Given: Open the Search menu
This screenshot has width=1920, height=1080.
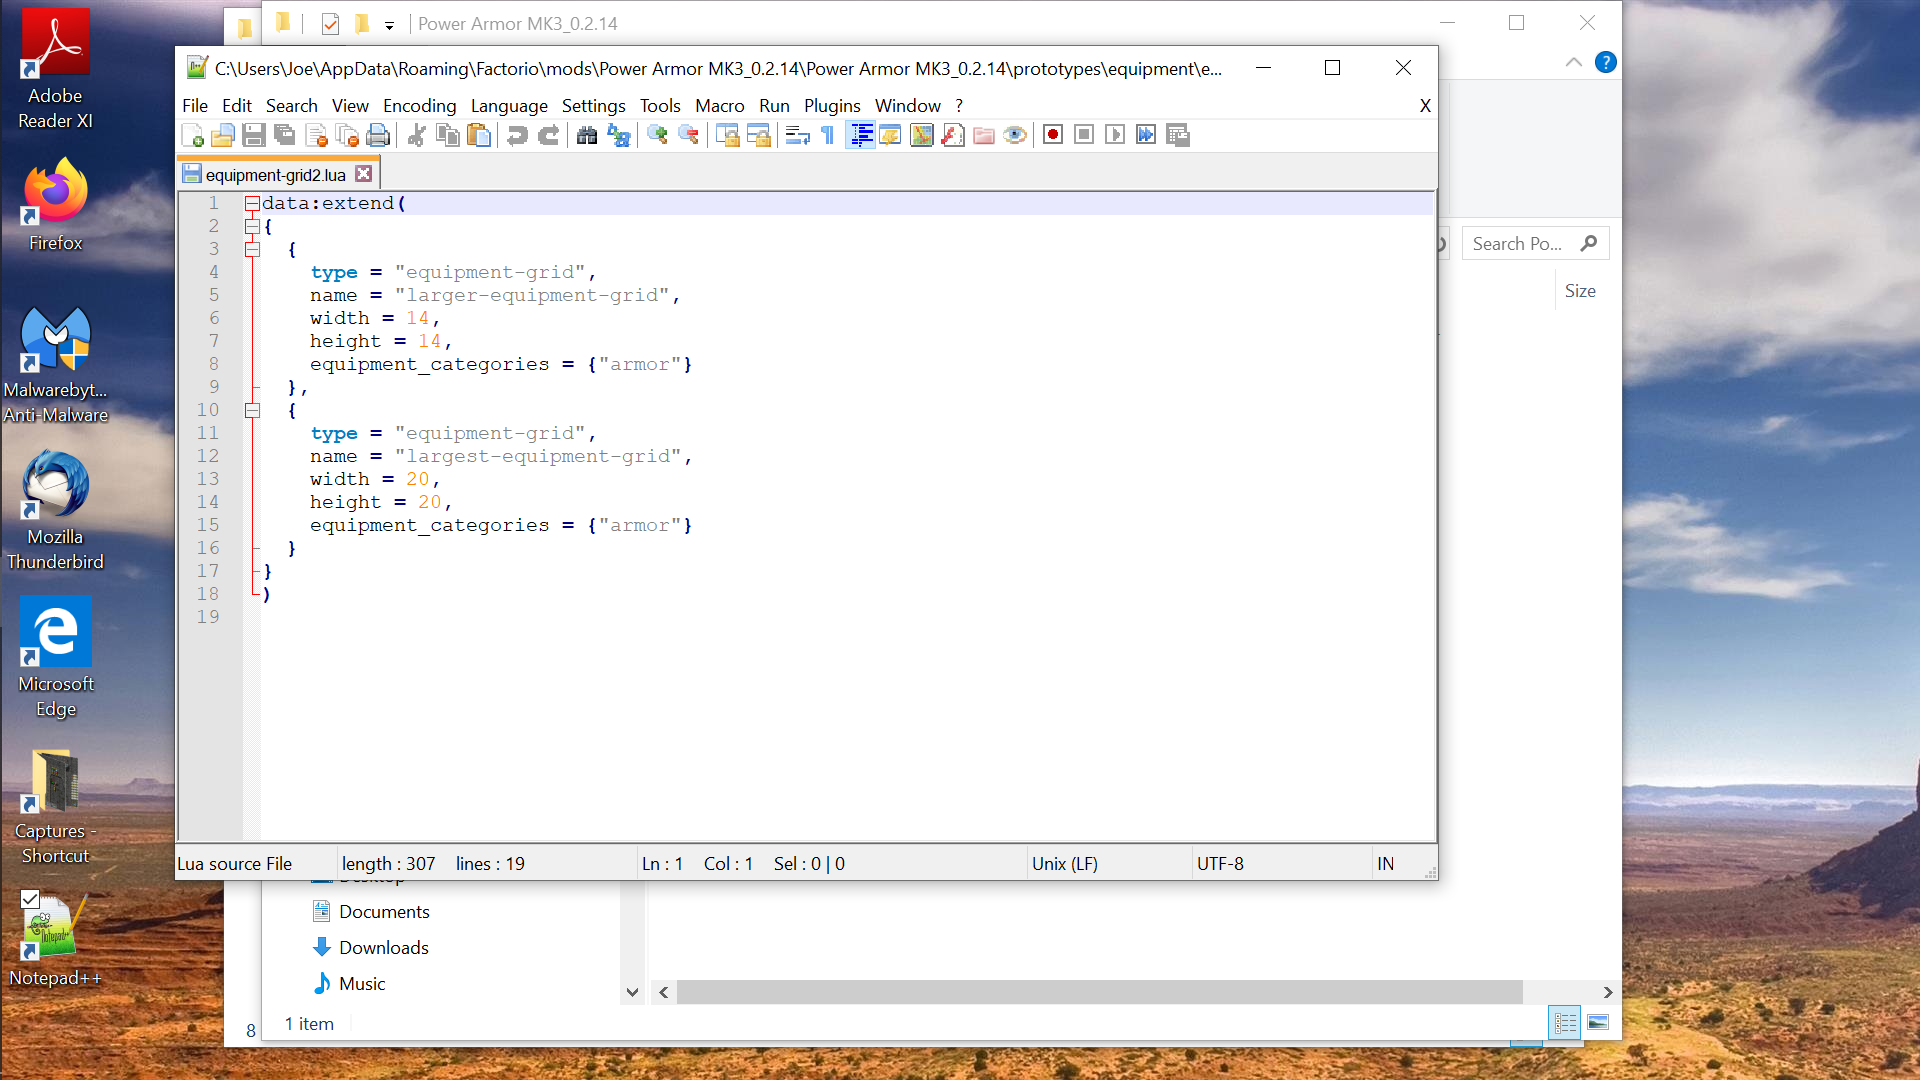Looking at the screenshot, I should [291, 105].
